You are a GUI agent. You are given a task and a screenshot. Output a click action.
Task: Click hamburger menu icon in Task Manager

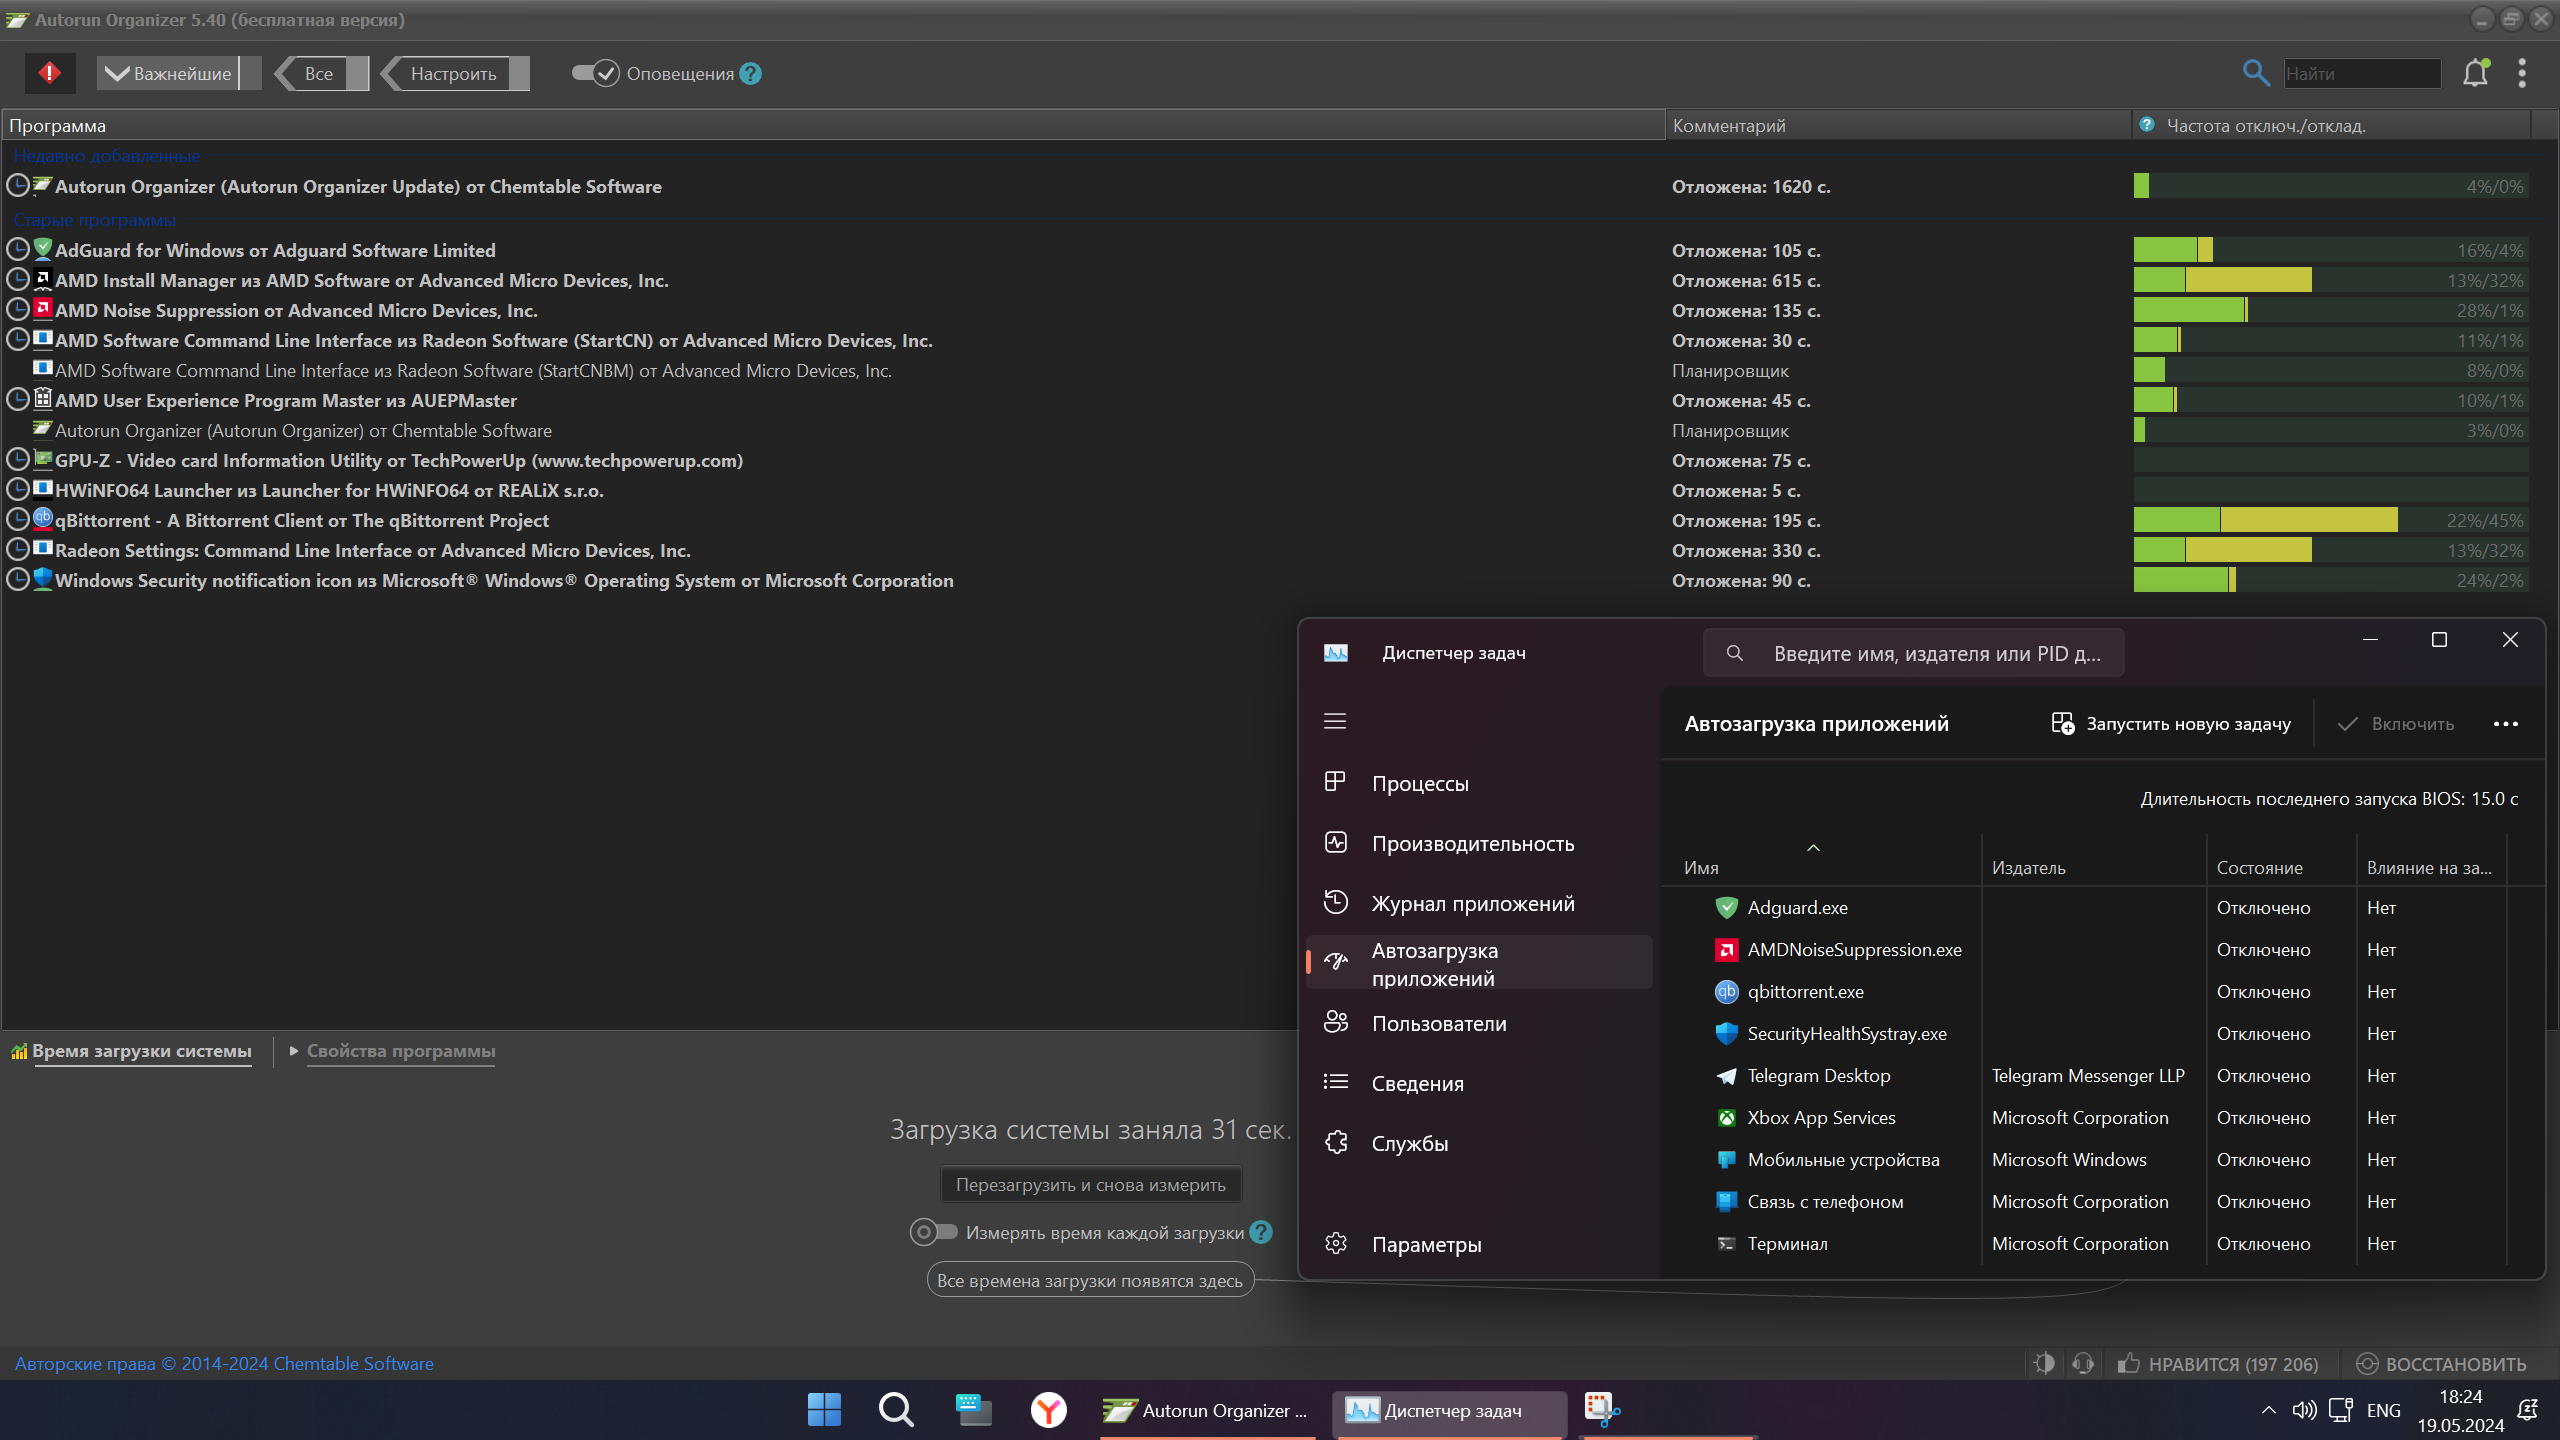click(x=1335, y=721)
